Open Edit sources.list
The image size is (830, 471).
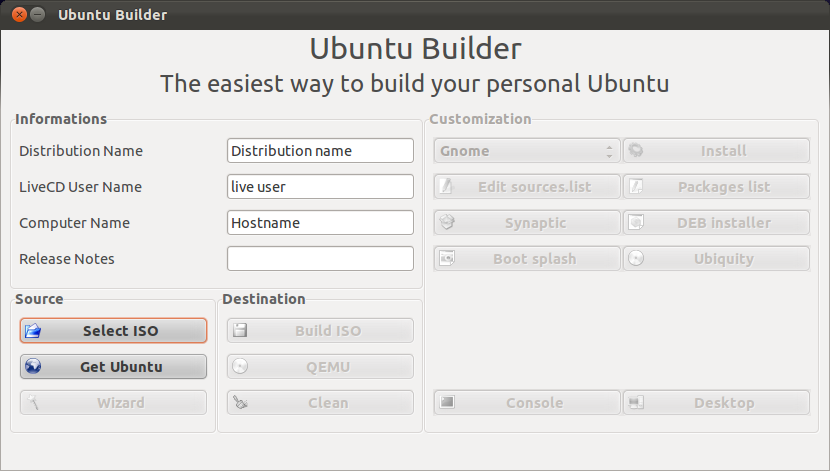(527, 187)
